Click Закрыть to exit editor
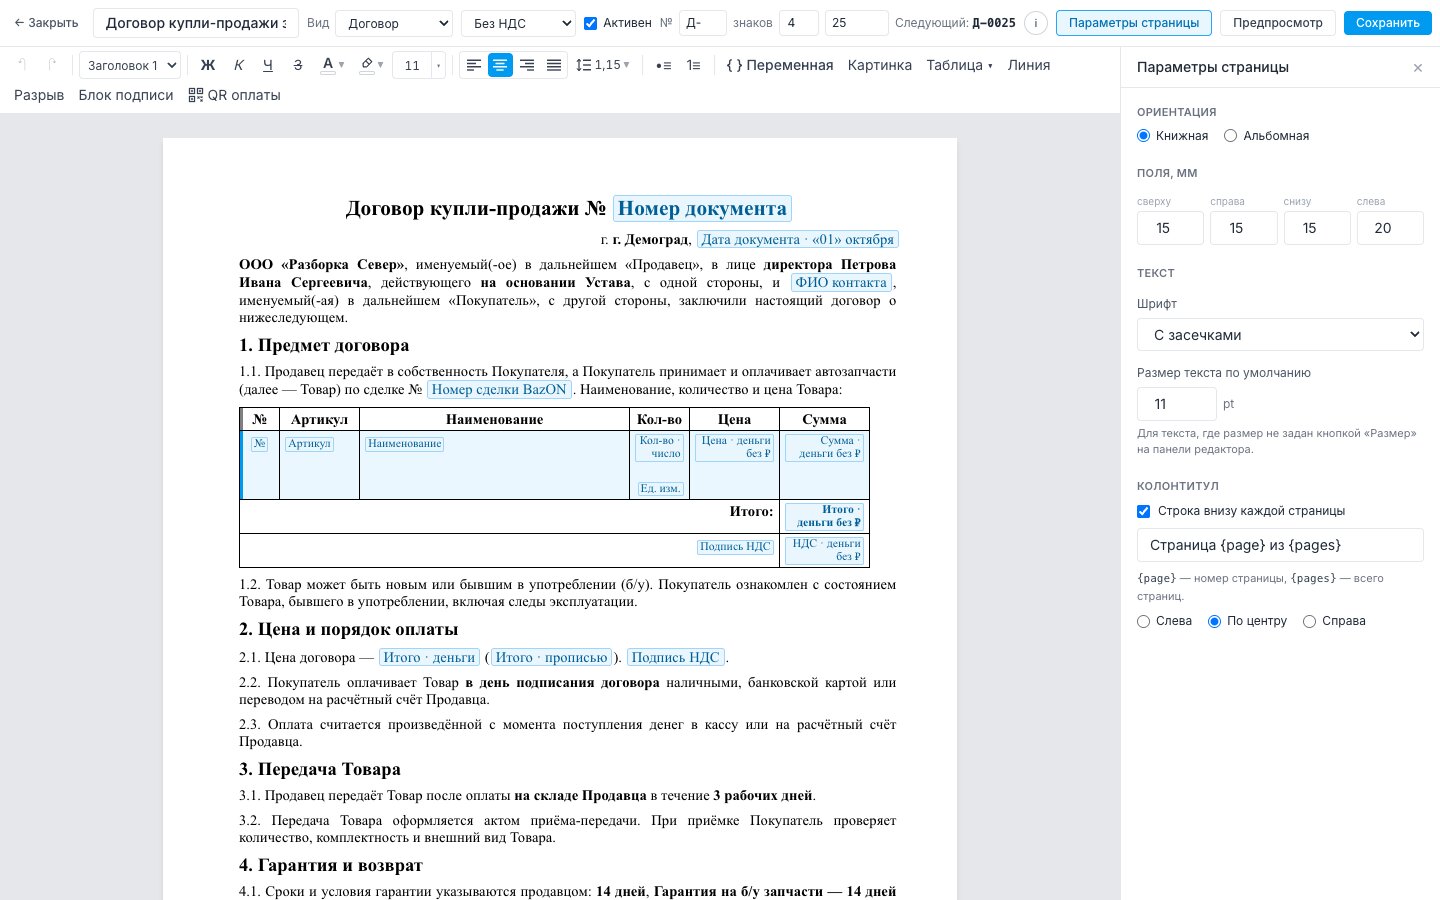The image size is (1440, 900). [46, 23]
